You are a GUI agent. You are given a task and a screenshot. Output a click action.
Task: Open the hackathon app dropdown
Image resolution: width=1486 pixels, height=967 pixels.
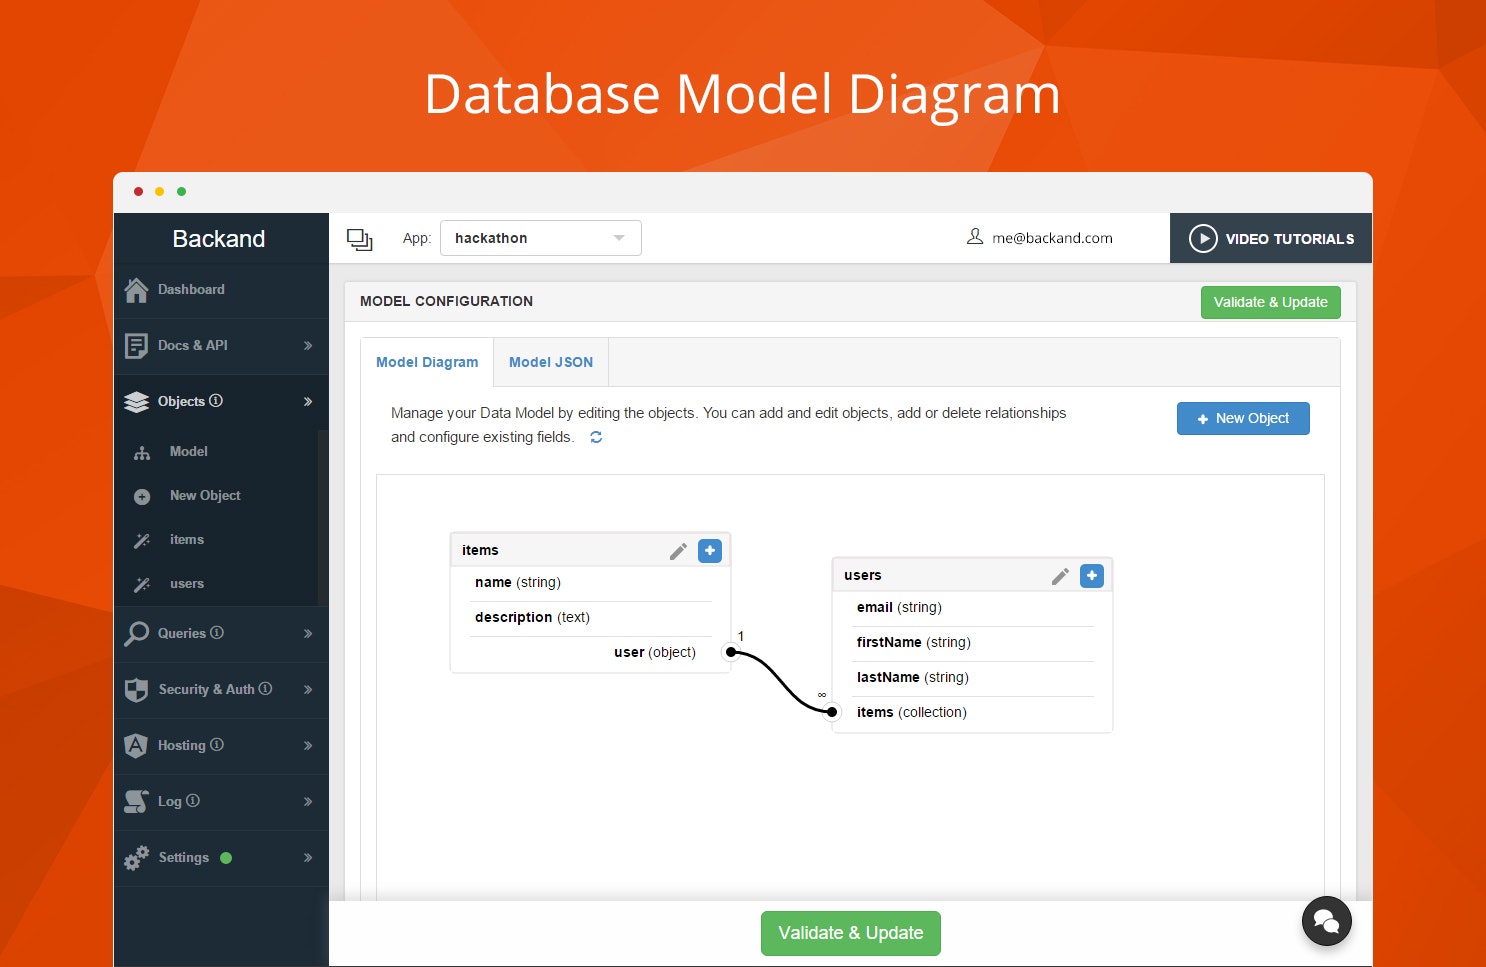(x=541, y=238)
